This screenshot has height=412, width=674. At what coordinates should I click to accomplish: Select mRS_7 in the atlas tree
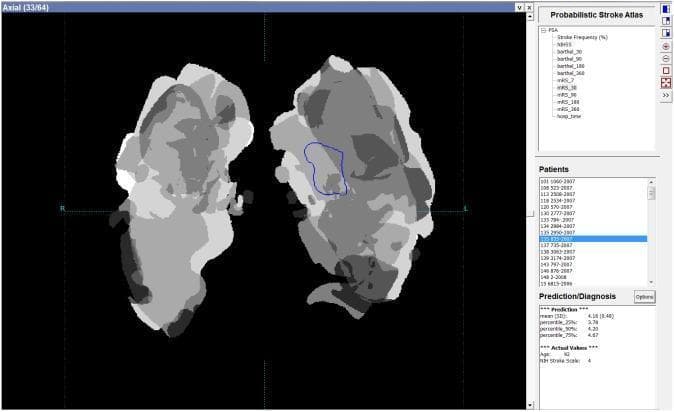point(565,80)
